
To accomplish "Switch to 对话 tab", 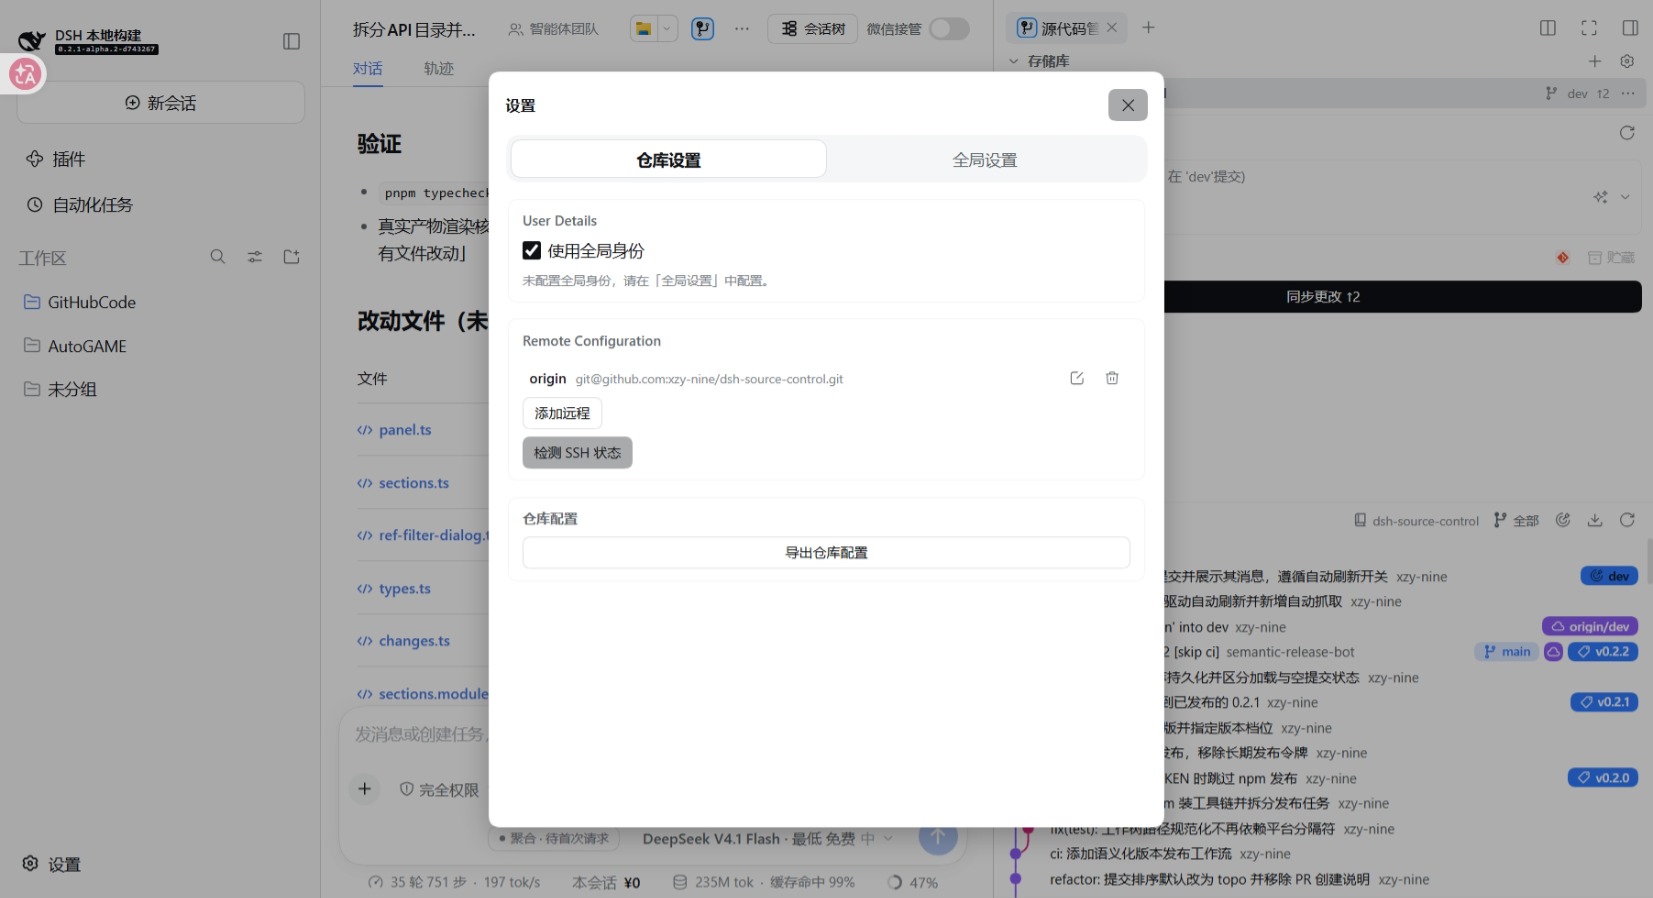I will (x=367, y=68).
